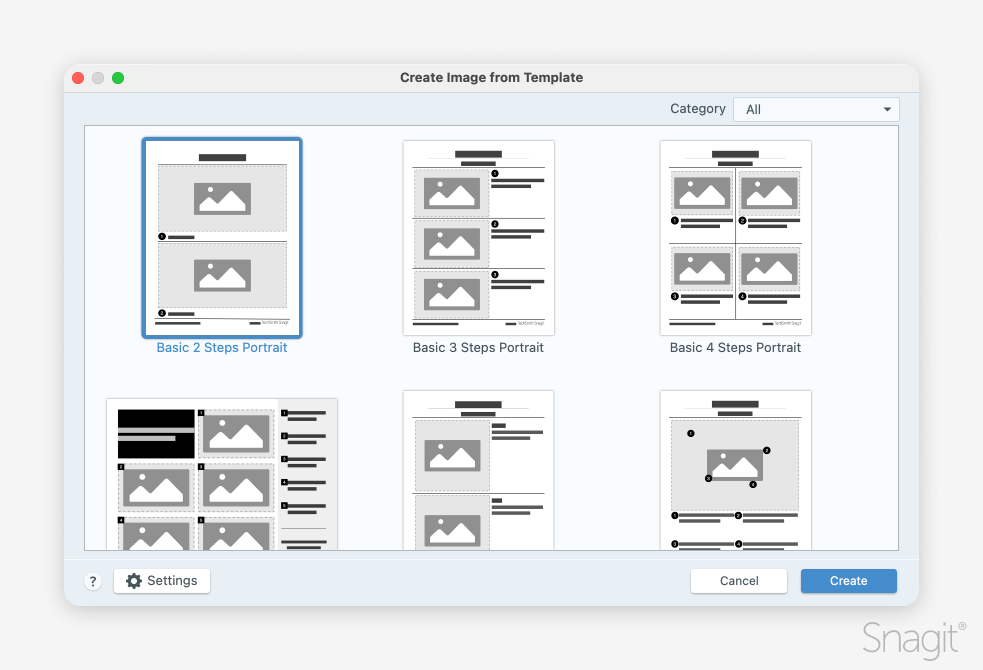This screenshot has height=670, width=983.
Task: Click the 'Basic 3 Steps Portrait' label
Action: (x=478, y=348)
